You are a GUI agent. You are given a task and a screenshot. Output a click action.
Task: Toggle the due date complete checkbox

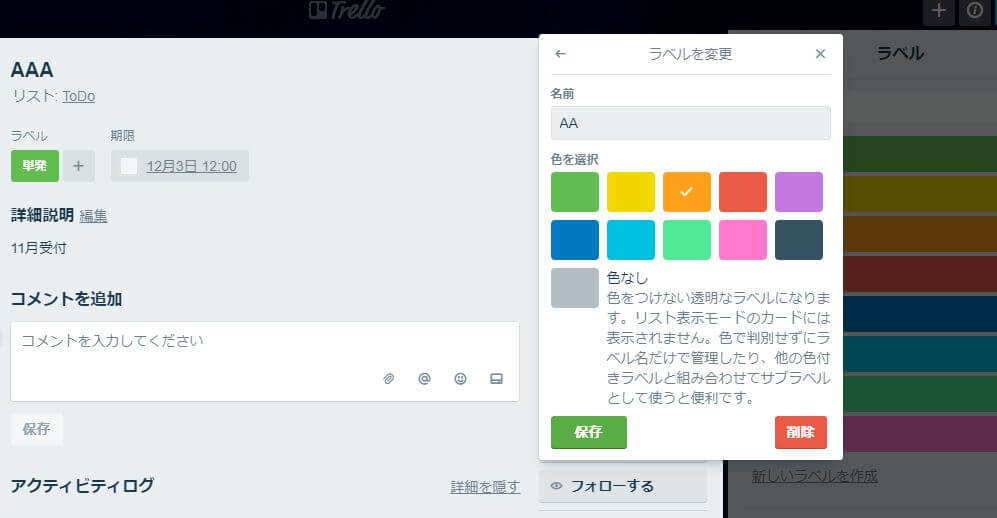[129, 166]
